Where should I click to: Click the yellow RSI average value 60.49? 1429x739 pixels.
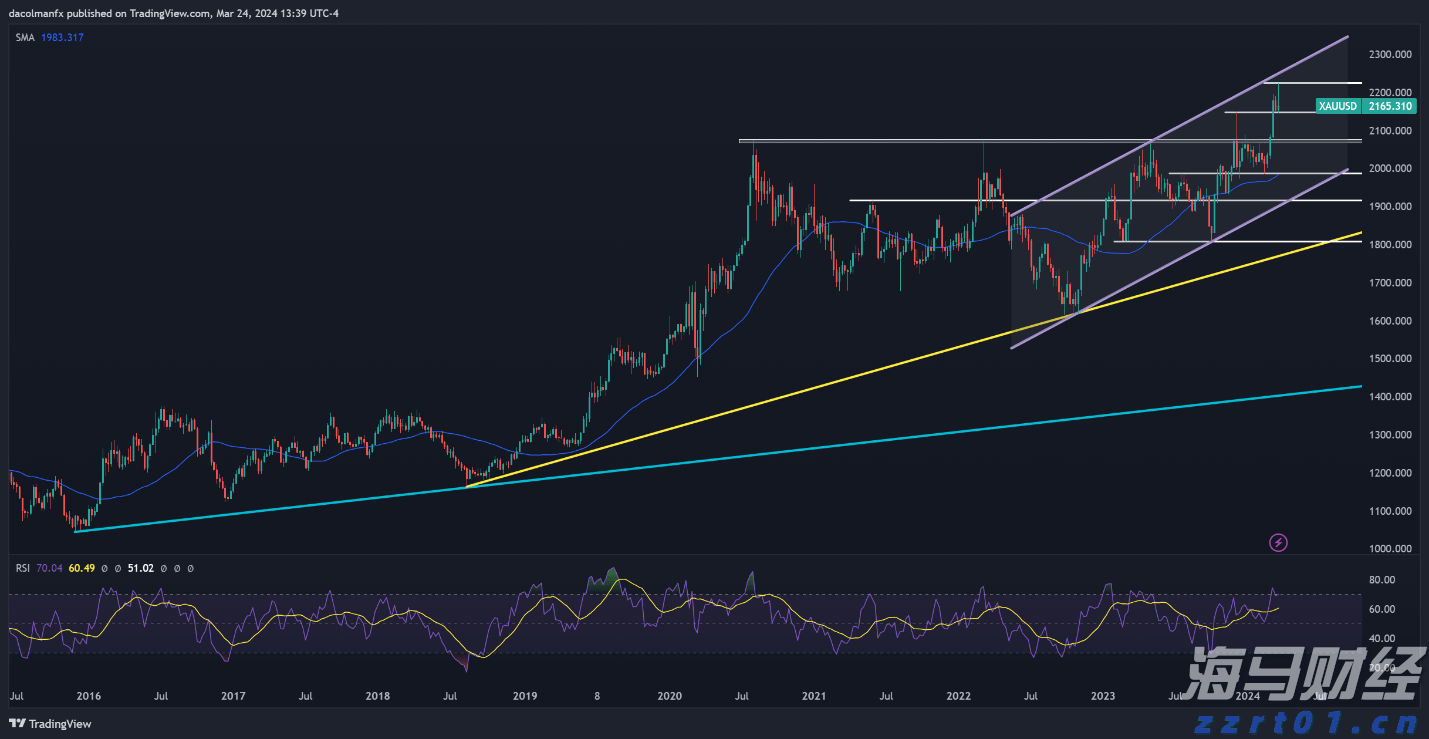pyautogui.click(x=81, y=568)
